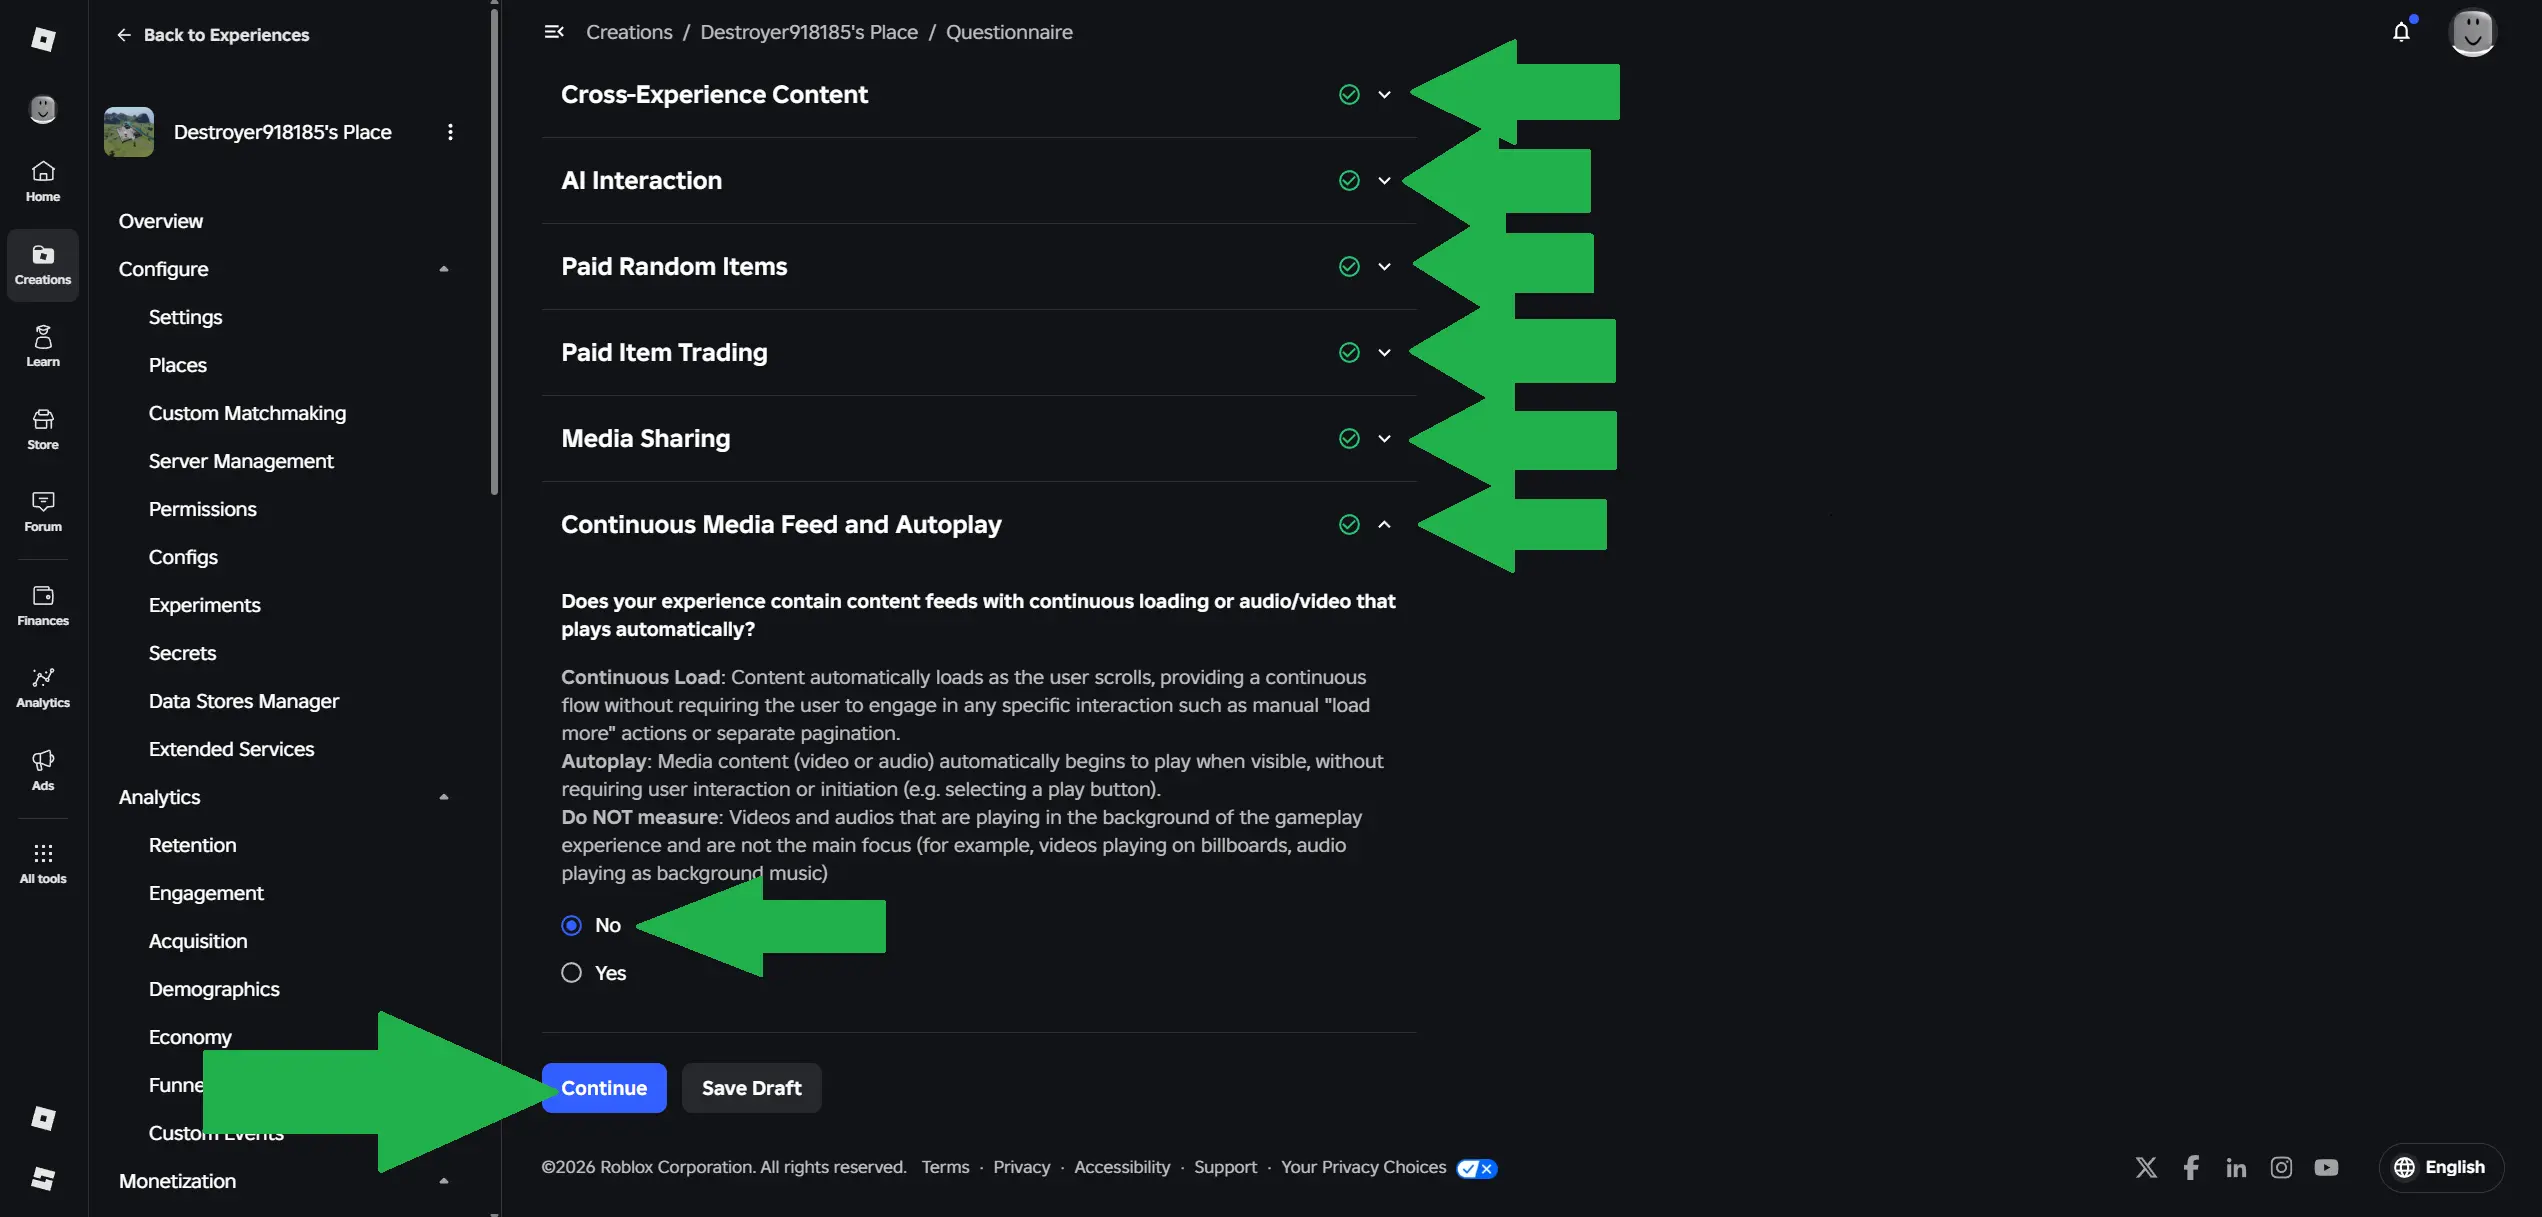Open the YouTube social icon
This screenshot has width=2542, height=1217.
(x=2326, y=1167)
